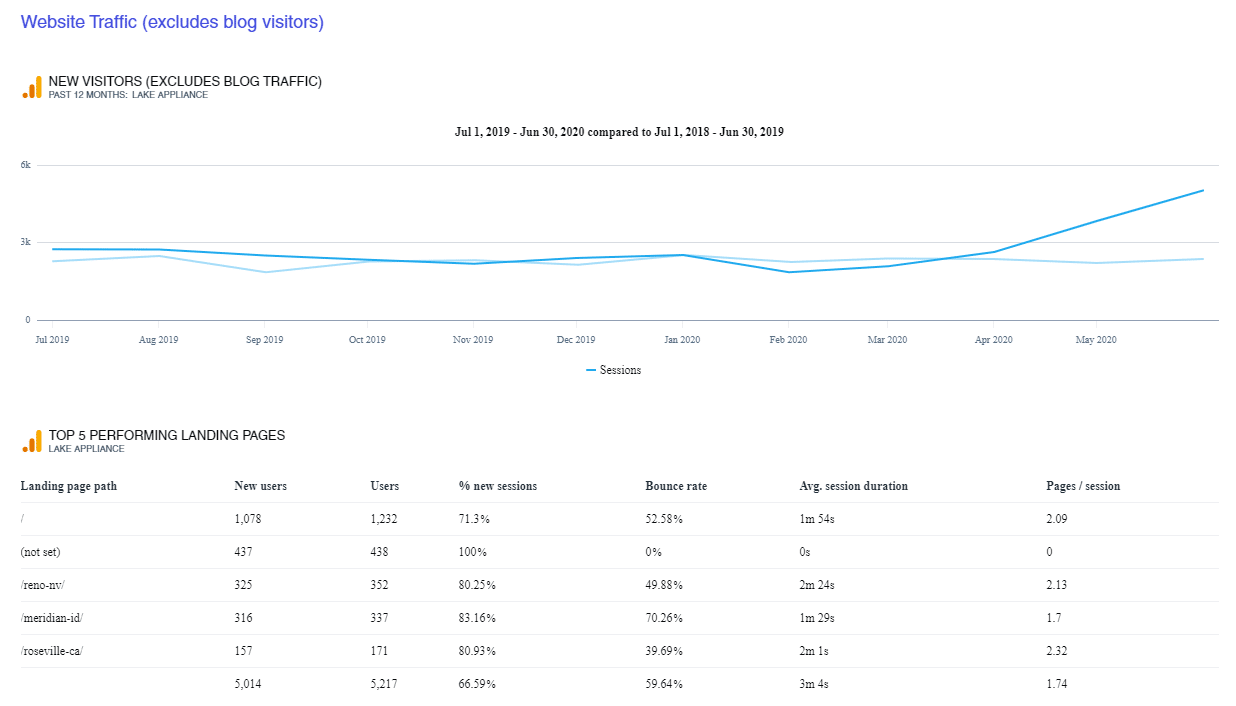Viewport: 1236px width, 706px height.
Task: Select the Sessions legend marker under the chart
Action: click(x=592, y=370)
